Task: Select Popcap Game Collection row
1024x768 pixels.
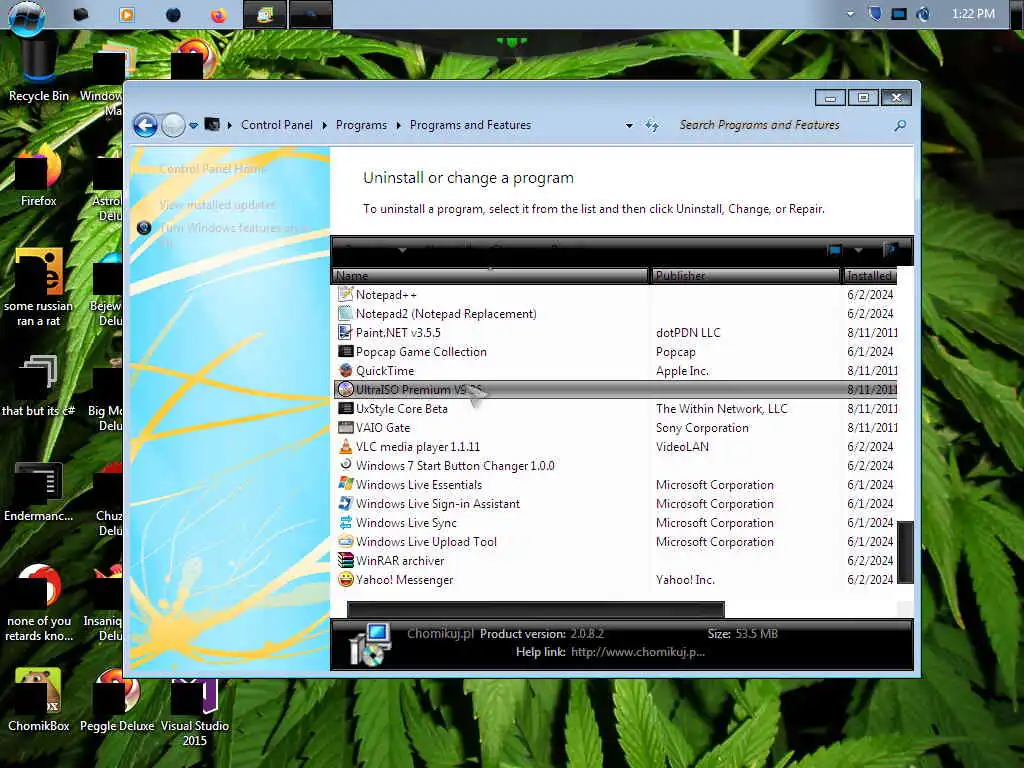Action: tap(616, 351)
